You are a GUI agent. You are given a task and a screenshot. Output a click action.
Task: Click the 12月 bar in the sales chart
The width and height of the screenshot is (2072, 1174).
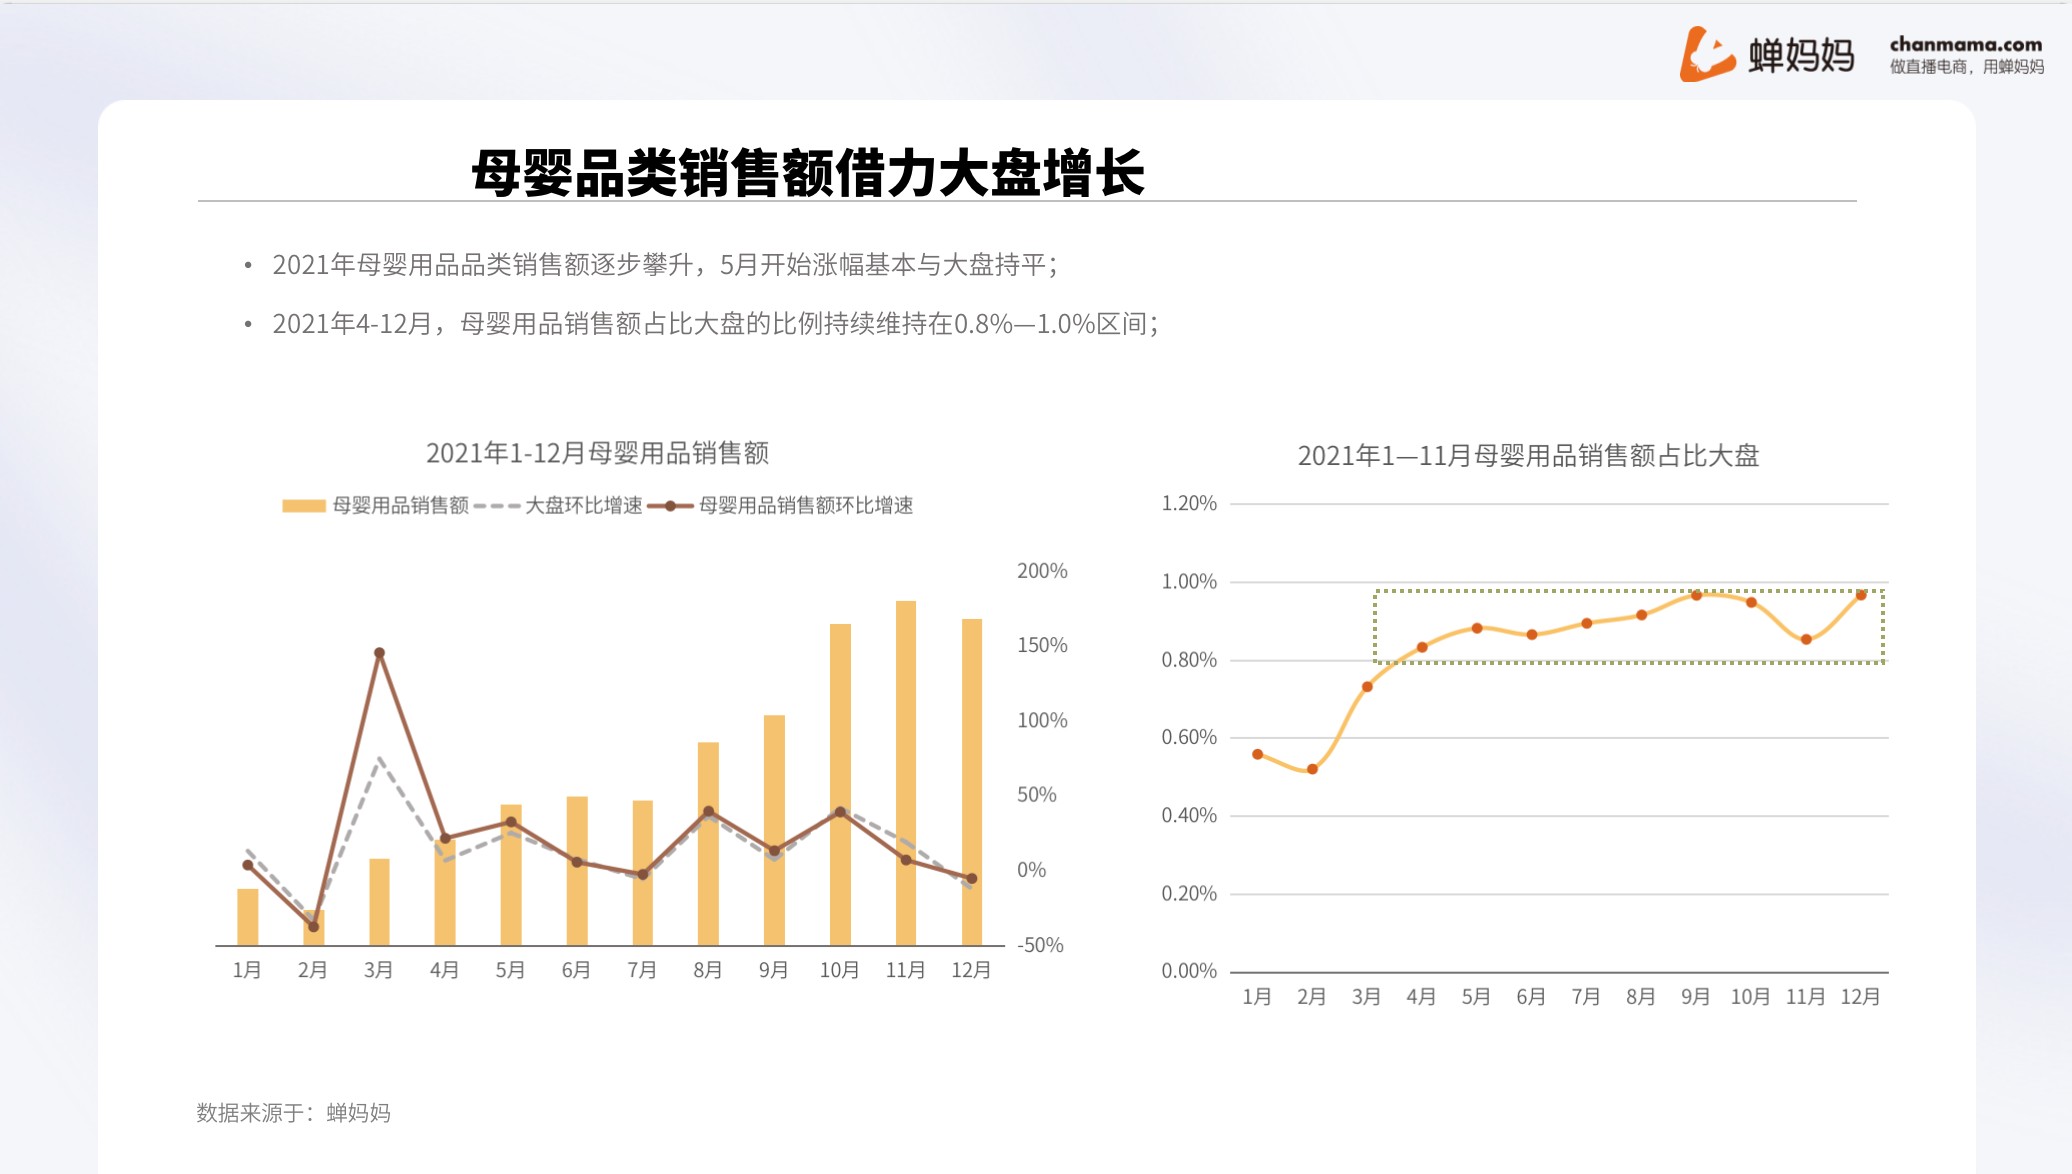972,782
